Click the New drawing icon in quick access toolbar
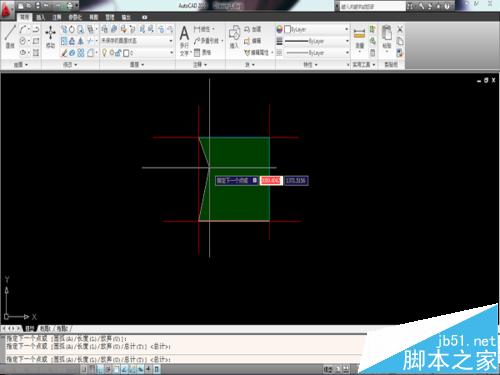 pos(21,6)
